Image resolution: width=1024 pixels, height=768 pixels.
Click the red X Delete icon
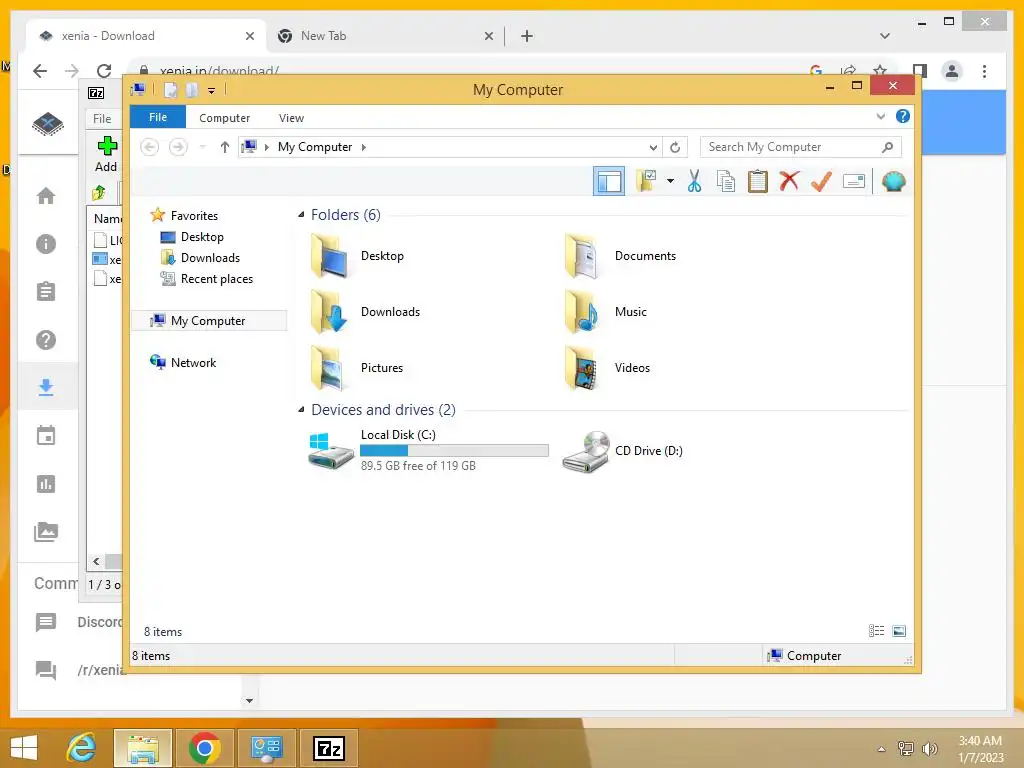tap(789, 181)
